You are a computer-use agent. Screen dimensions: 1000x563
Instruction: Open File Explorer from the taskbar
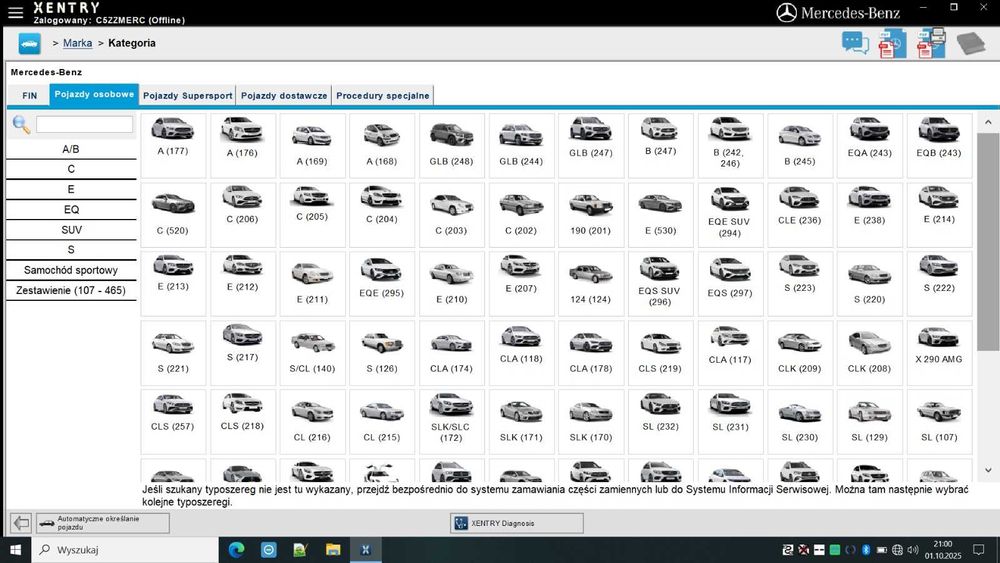pyautogui.click(x=333, y=550)
